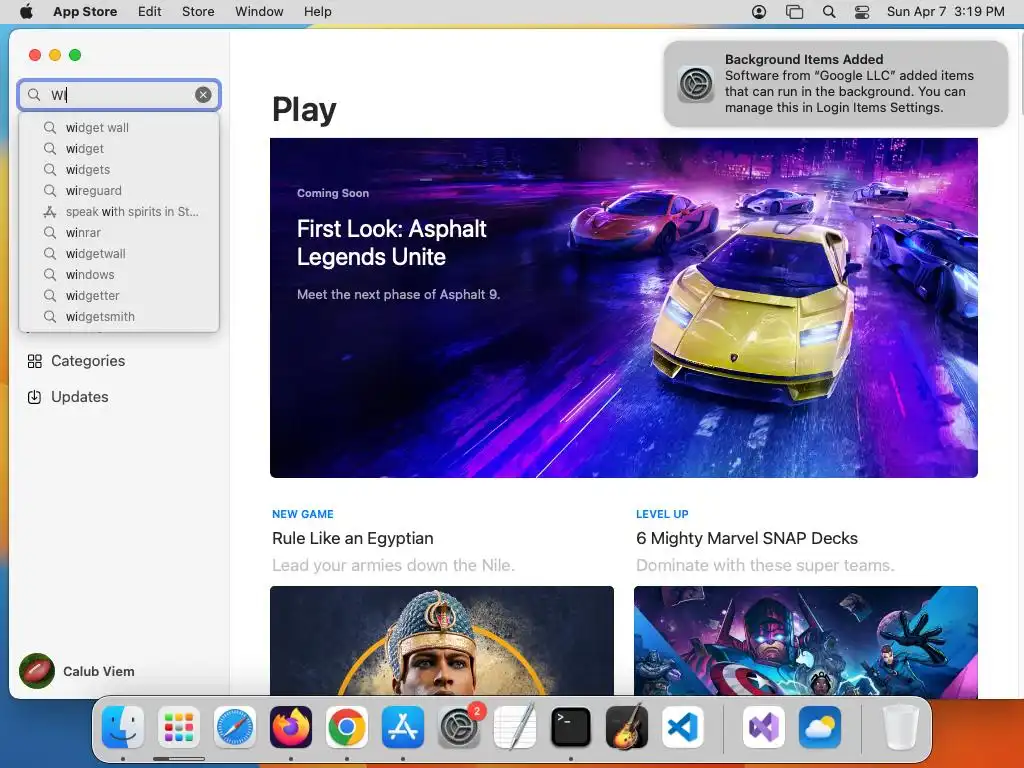
Task: Choose the 'windows' search suggestion
Action: coord(120,274)
